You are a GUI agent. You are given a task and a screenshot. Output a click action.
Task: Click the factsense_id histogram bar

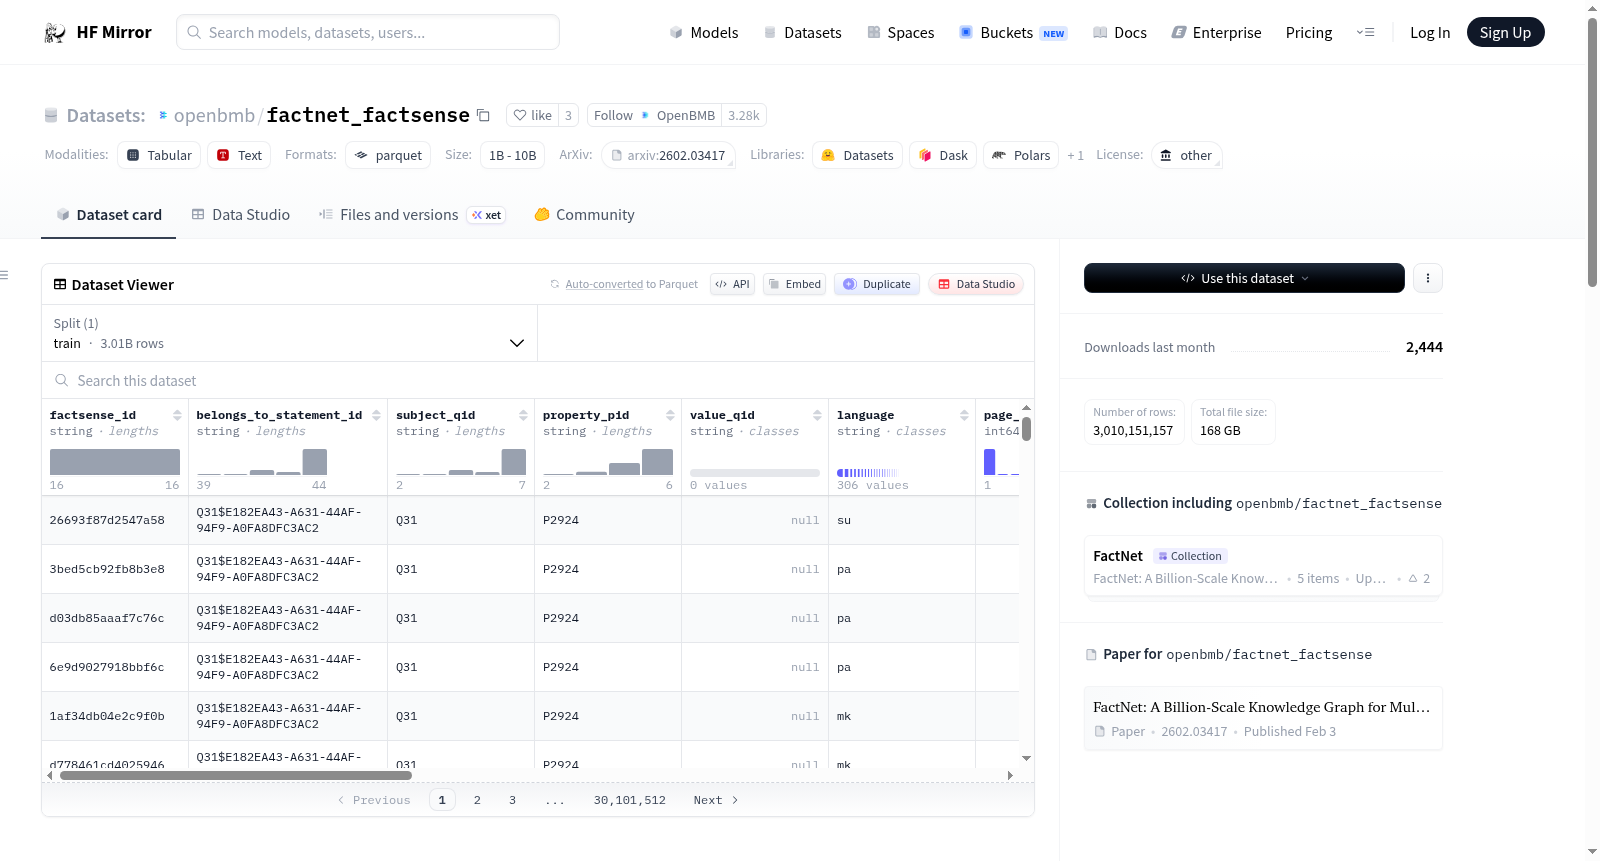115,462
